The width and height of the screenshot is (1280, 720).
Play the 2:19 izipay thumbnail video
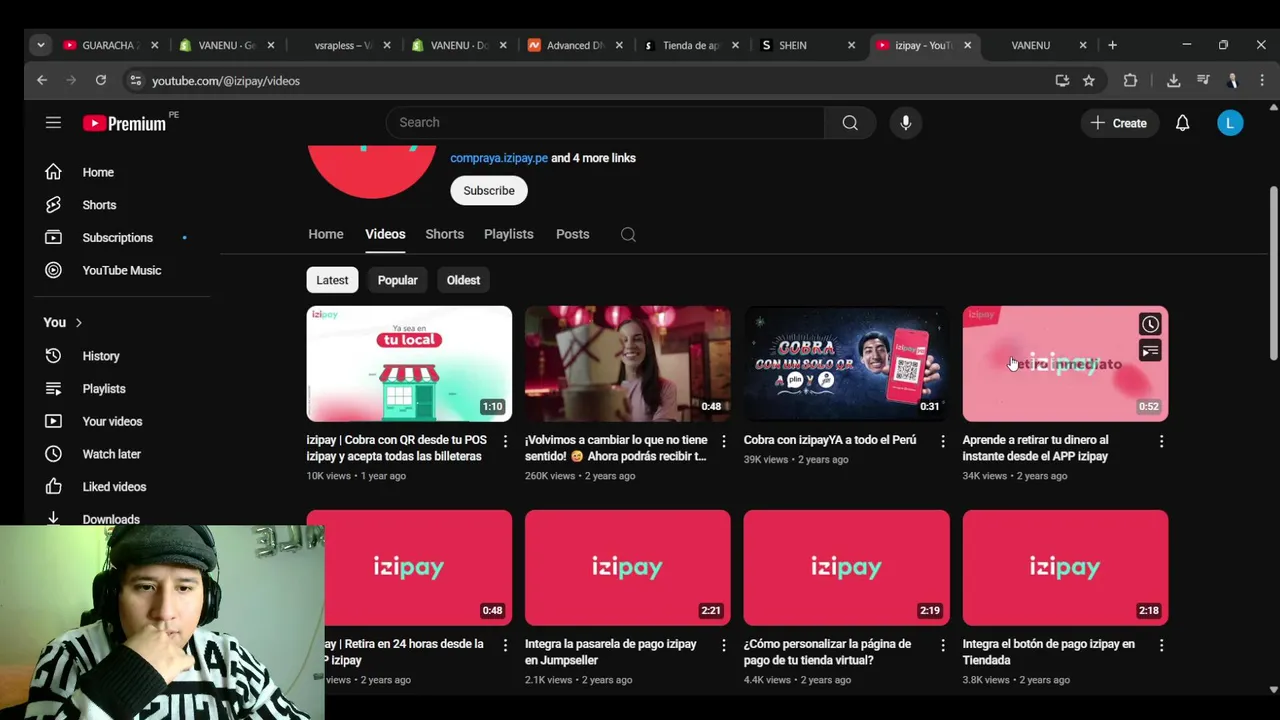pos(846,568)
